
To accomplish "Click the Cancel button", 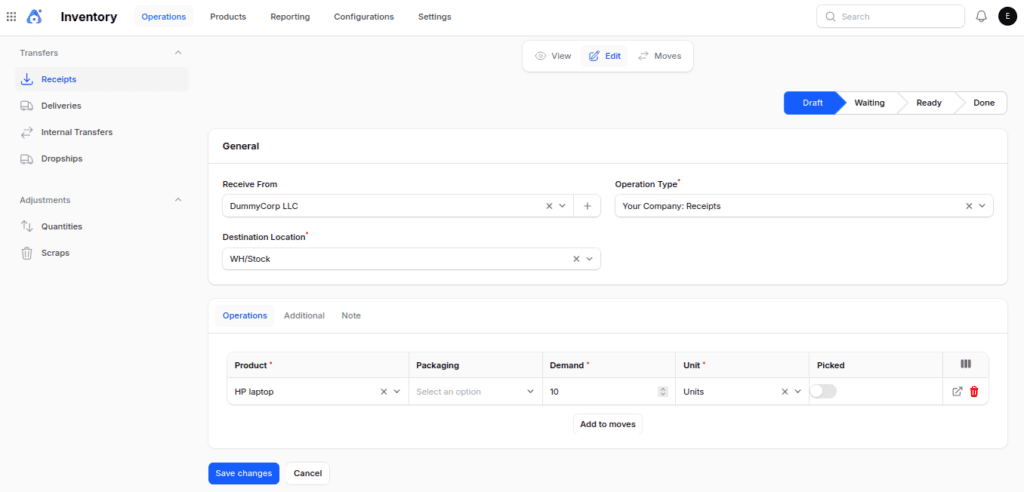I will (x=308, y=473).
